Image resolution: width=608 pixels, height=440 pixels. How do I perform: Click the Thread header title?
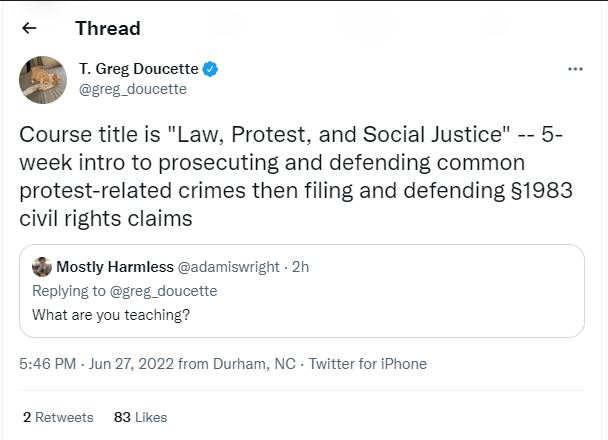(108, 28)
